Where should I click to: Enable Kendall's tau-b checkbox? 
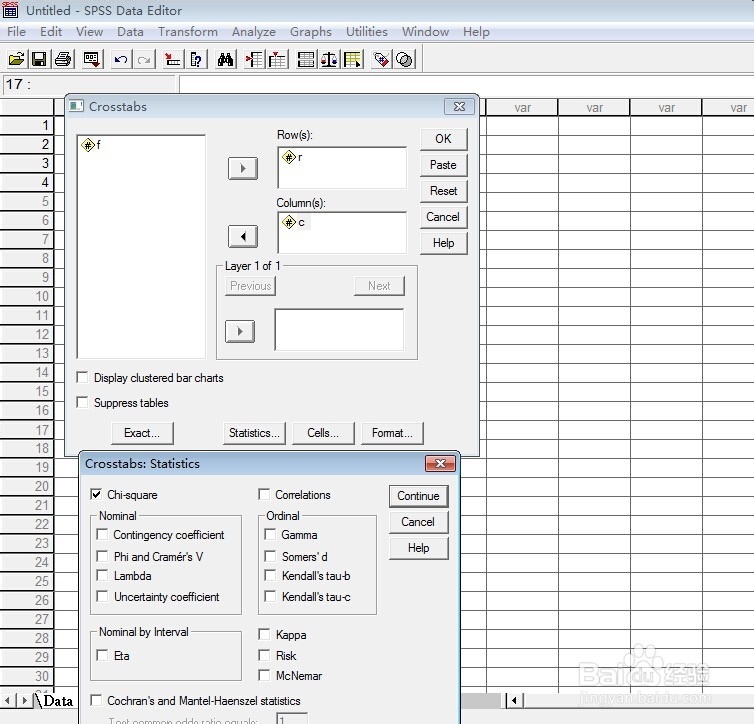(270, 575)
